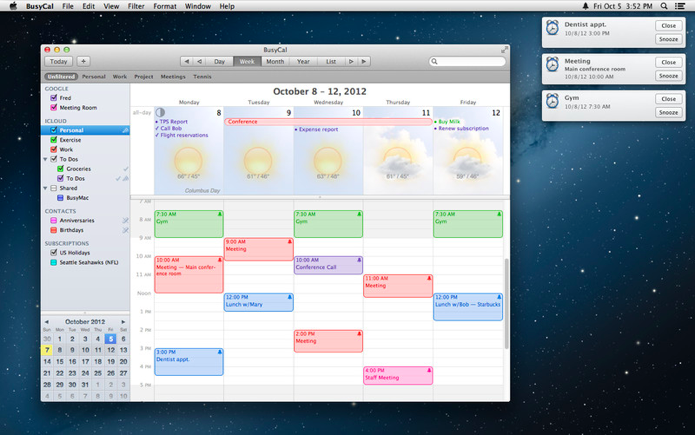
Task: Collapse the Shared group
Action: tap(45, 188)
